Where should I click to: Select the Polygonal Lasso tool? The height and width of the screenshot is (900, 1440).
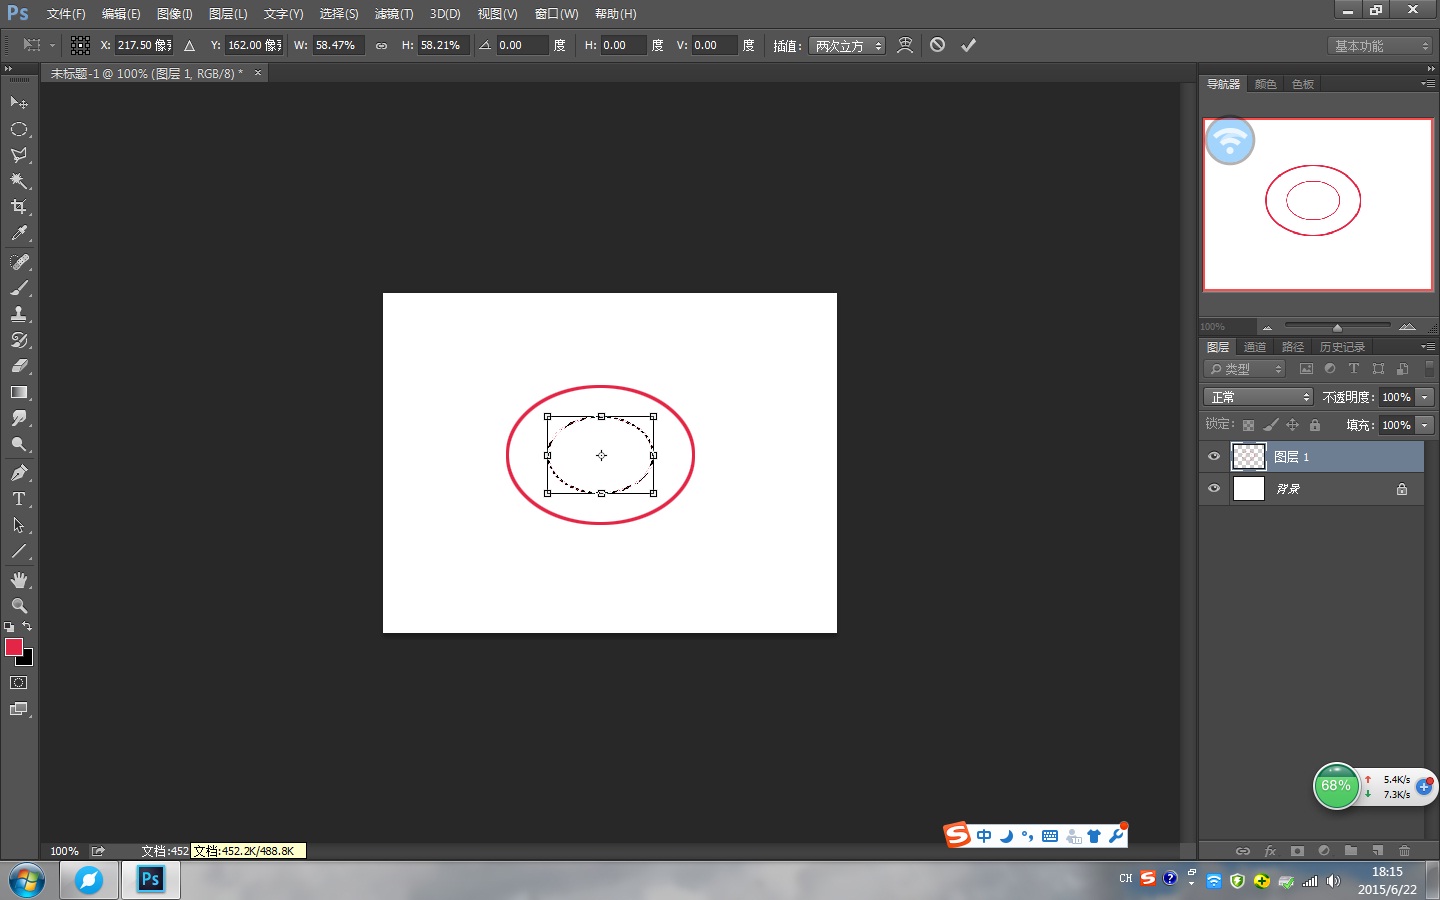[19, 155]
